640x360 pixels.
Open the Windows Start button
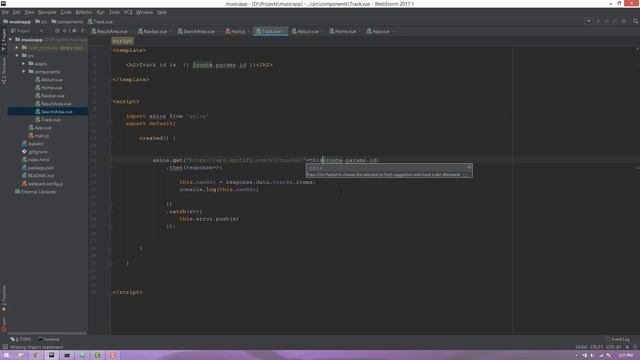[6, 355]
